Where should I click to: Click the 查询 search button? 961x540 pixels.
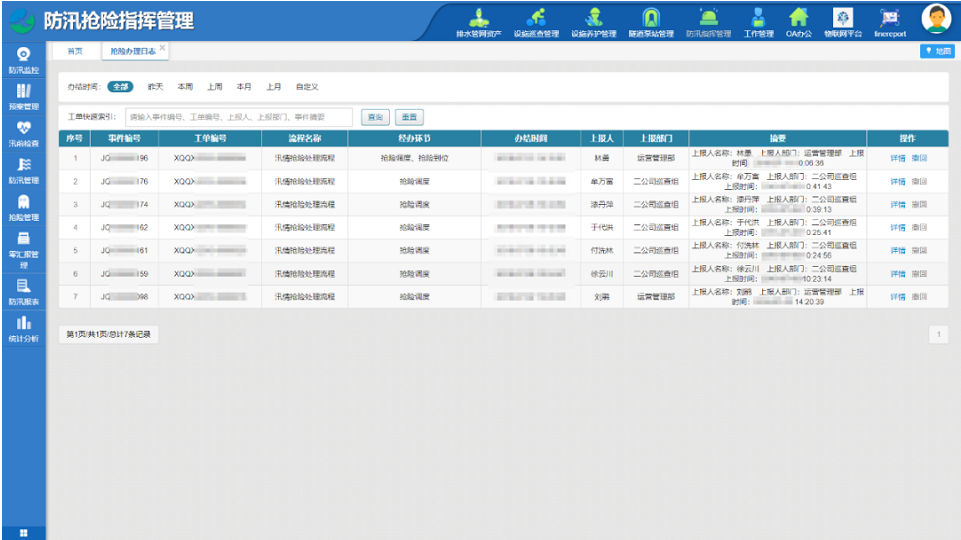pos(375,117)
